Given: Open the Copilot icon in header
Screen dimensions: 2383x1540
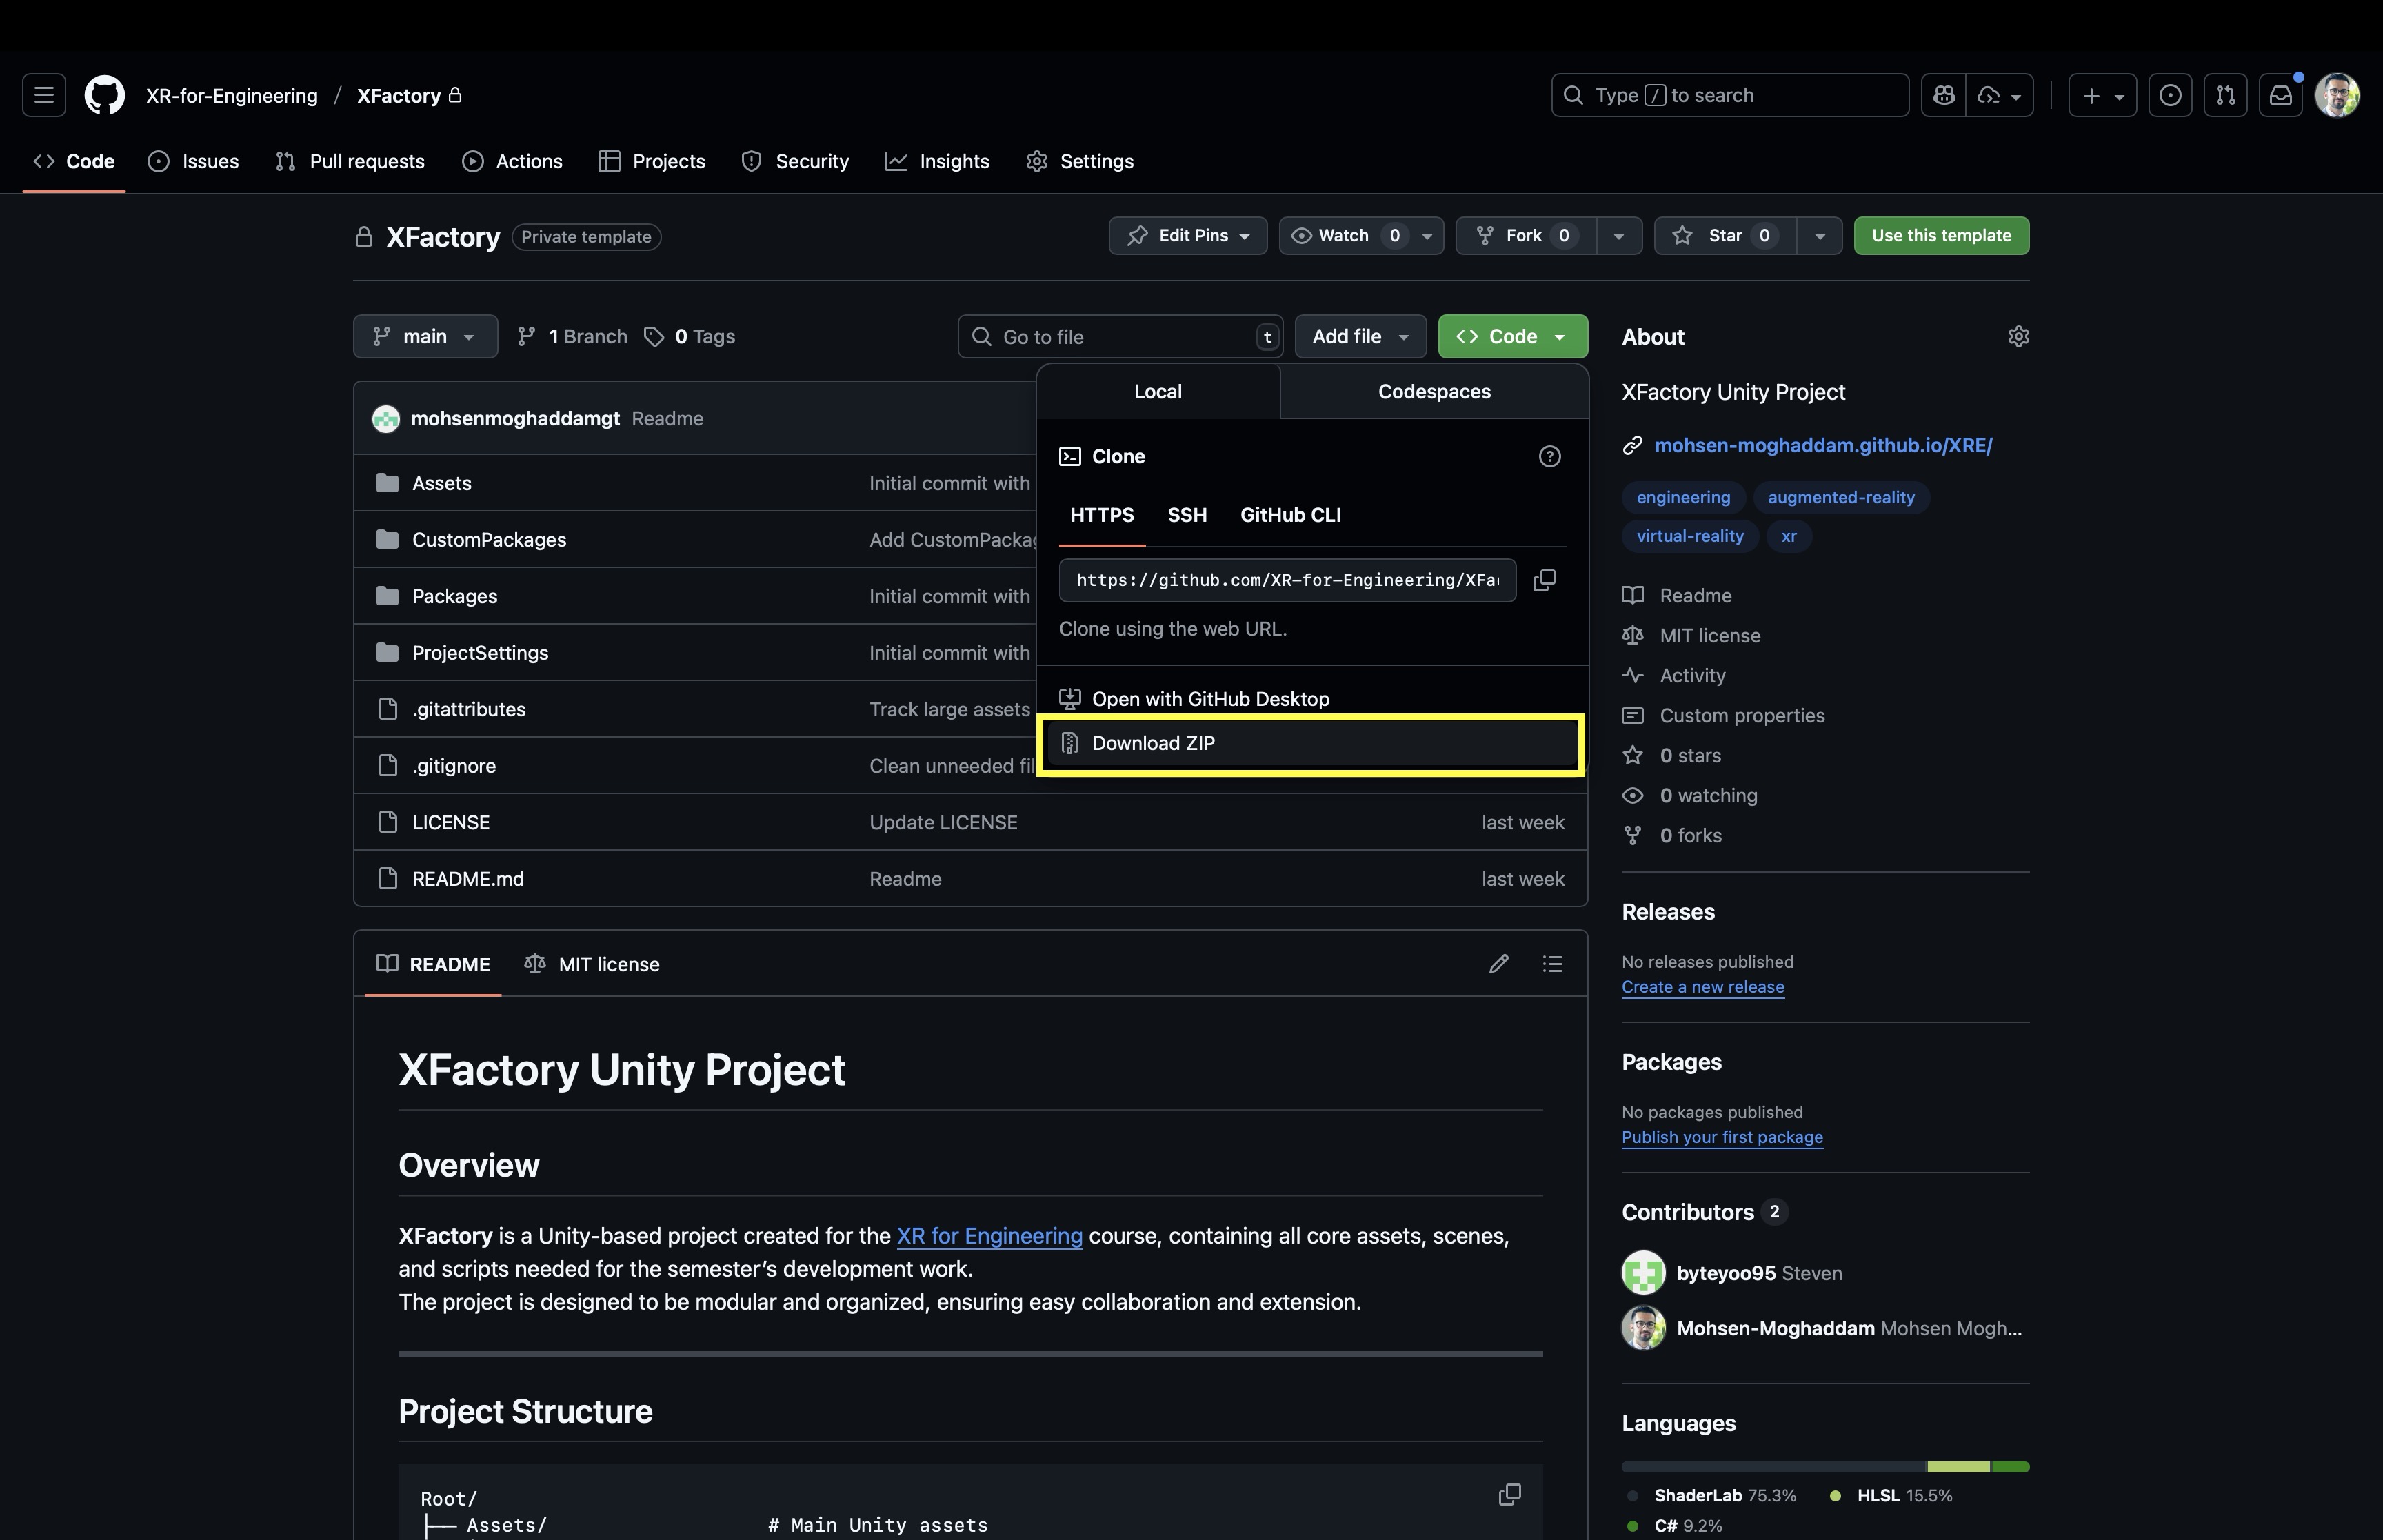Looking at the screenshot, I should click(x=1944, y=95).
